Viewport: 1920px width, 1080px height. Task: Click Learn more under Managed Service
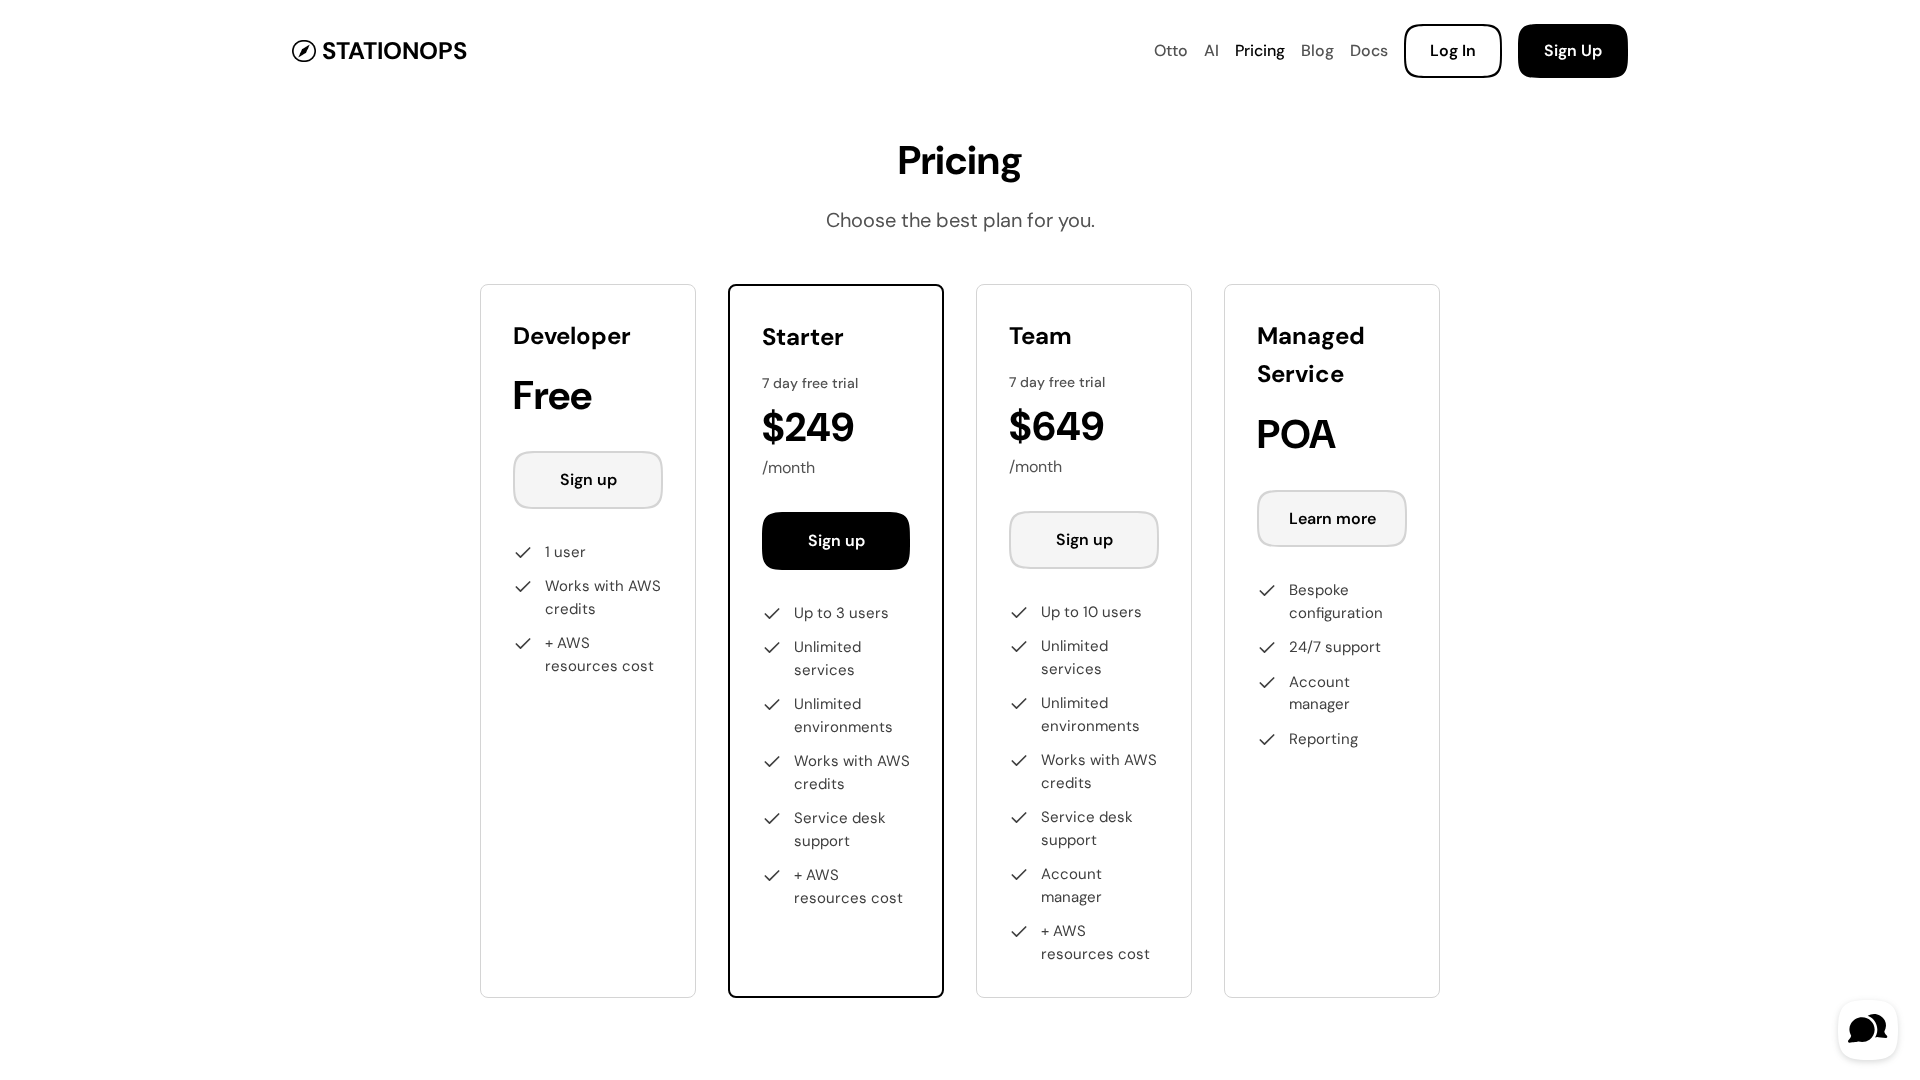pos(1332,519)
